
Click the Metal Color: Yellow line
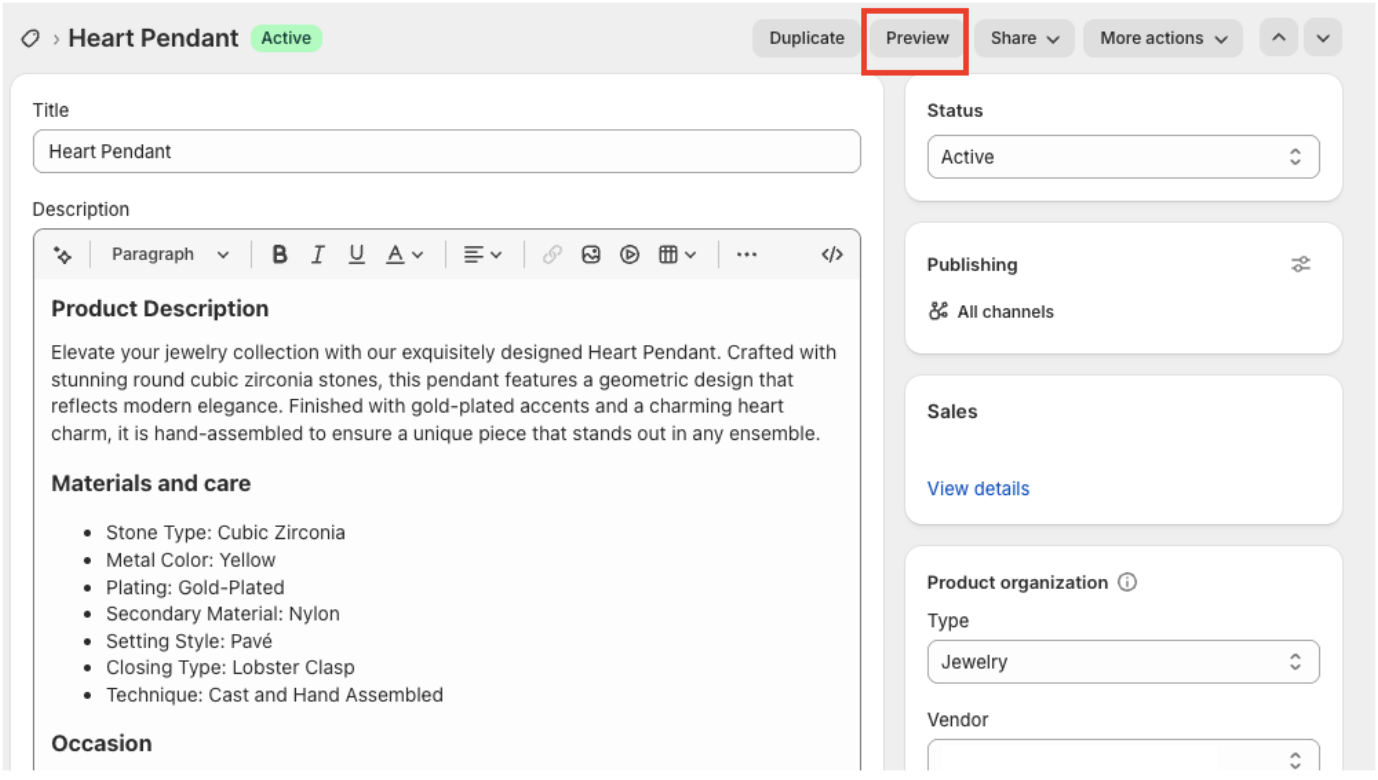pos(191,560)
